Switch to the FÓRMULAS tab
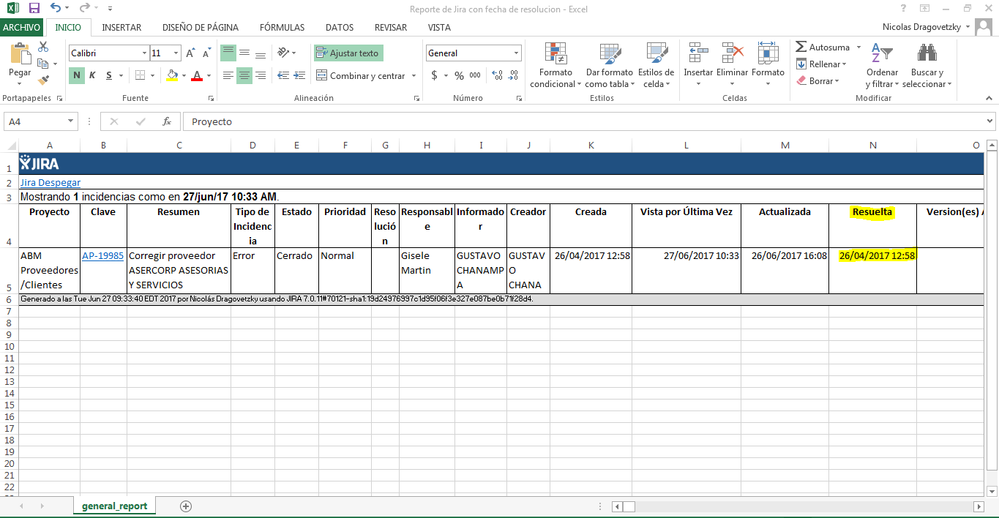Viewport: 999px width, 518px height. coord(282,27)
